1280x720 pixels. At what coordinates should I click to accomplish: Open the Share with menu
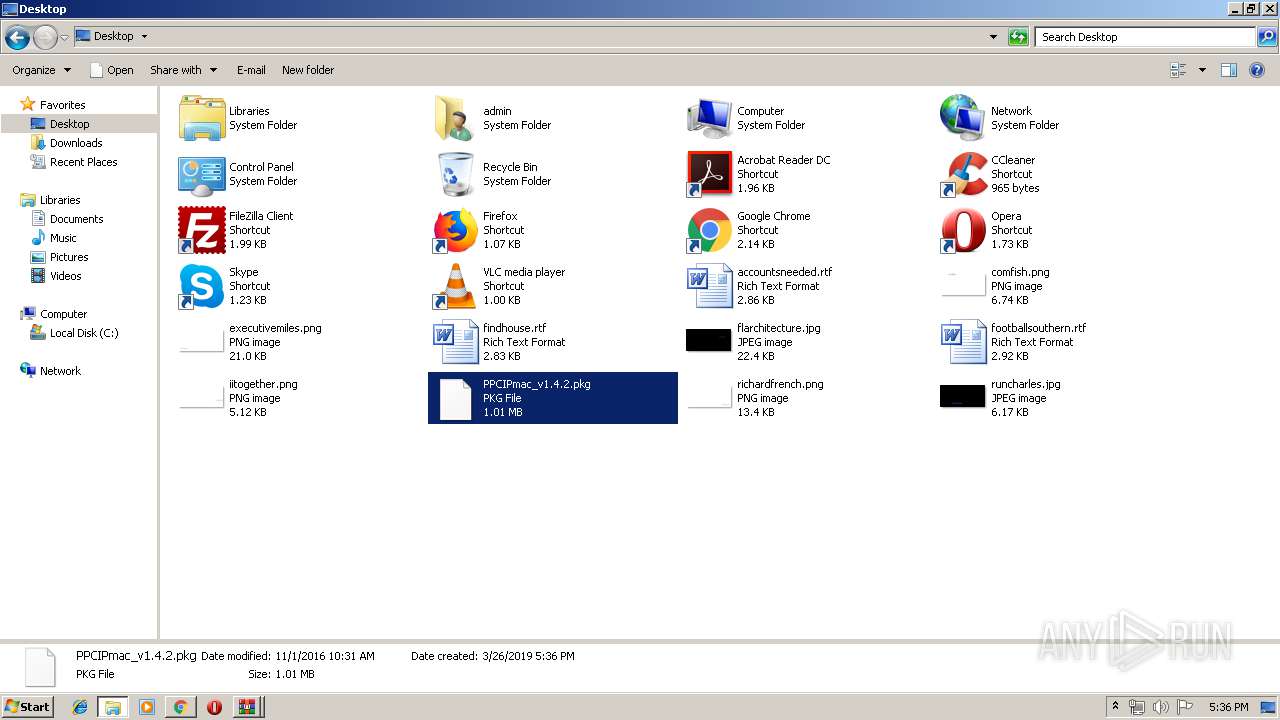tap(183, 70)
